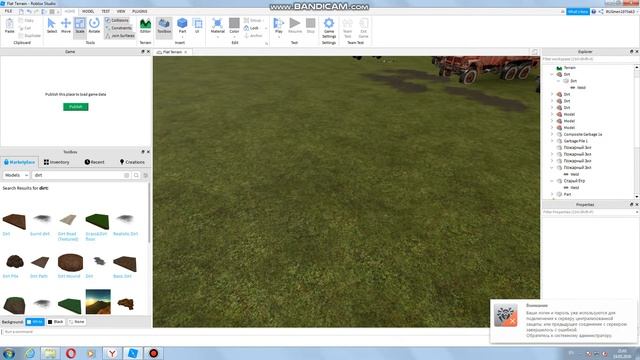Image resolution: width=640 pixels, height=360 pixels.
Task: Open the UI insert tool
Action: (x=197, y=25)
